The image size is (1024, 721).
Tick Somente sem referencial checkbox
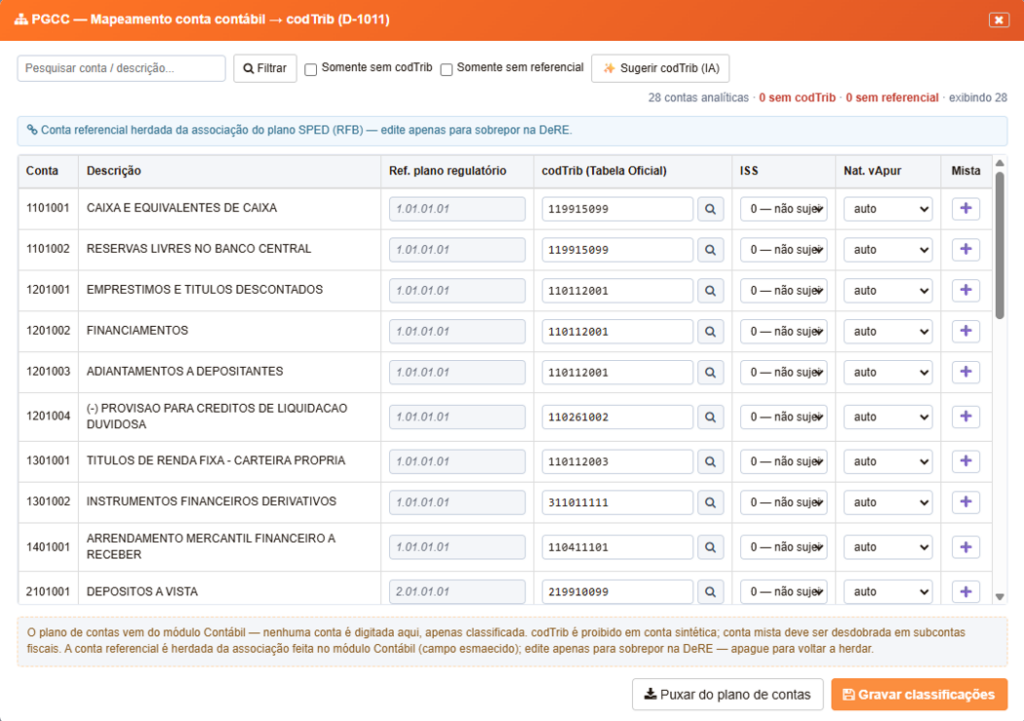point(447,69)
